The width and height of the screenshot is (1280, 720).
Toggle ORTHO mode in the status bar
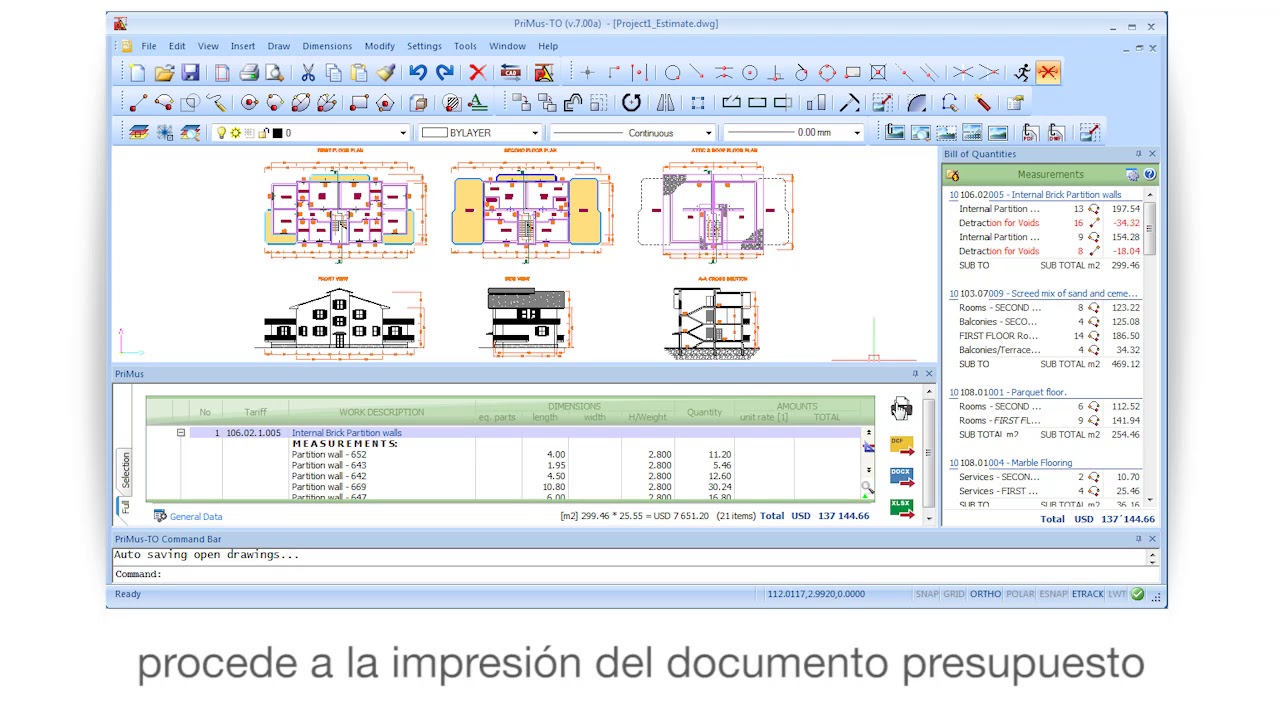coord(985,594)
